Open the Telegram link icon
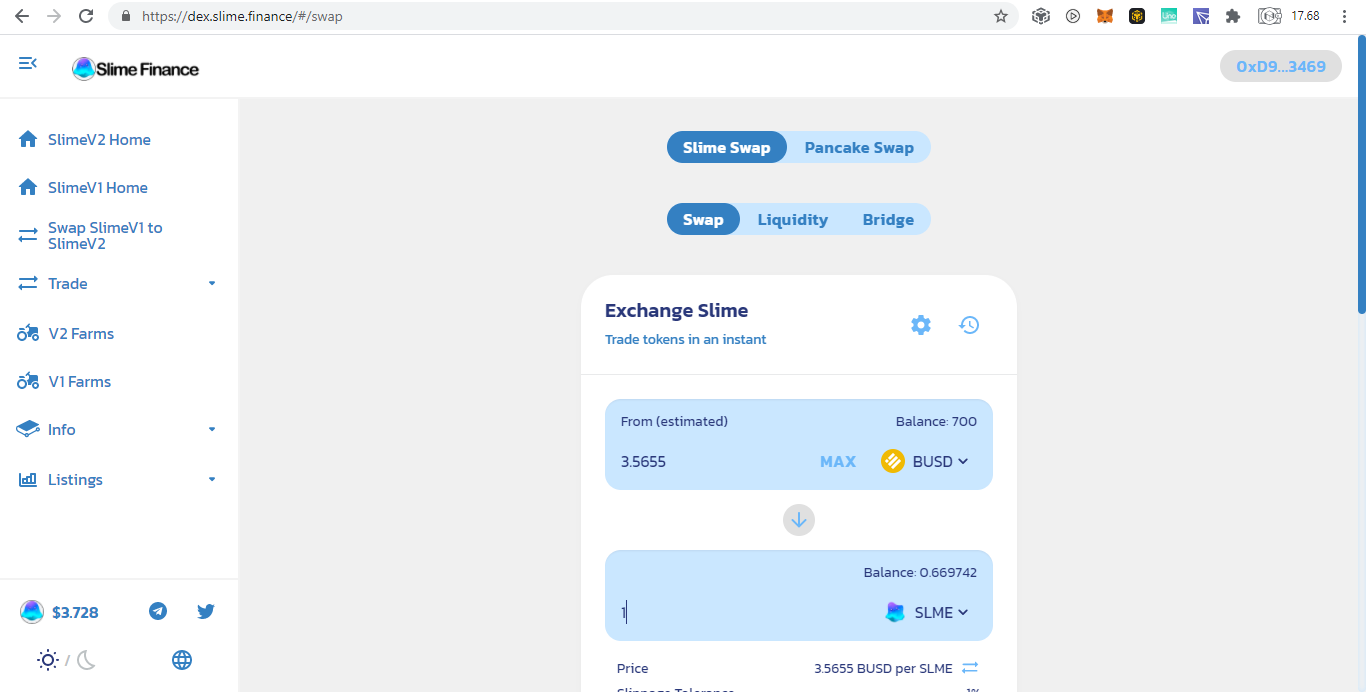1366x692 pixels. 158,611
